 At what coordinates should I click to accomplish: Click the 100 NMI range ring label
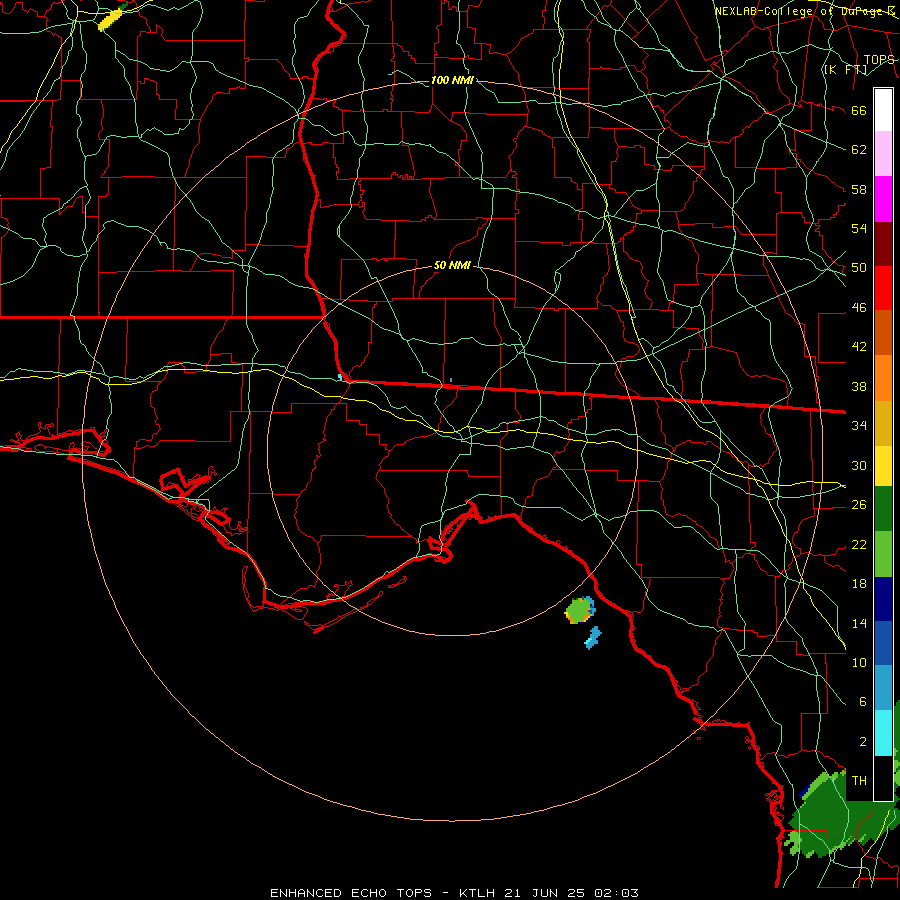[x=452, y=80]
